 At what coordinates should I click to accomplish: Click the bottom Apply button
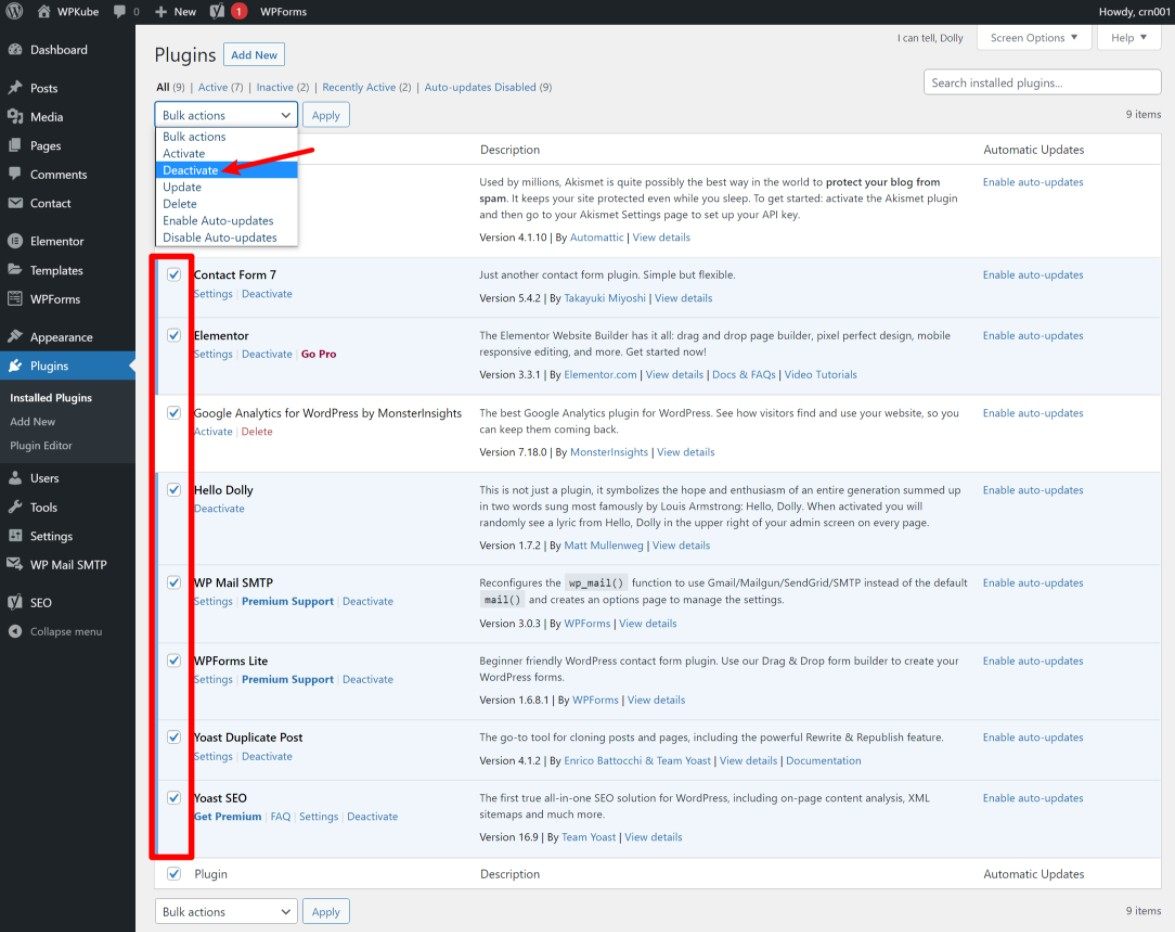(326, 912)
